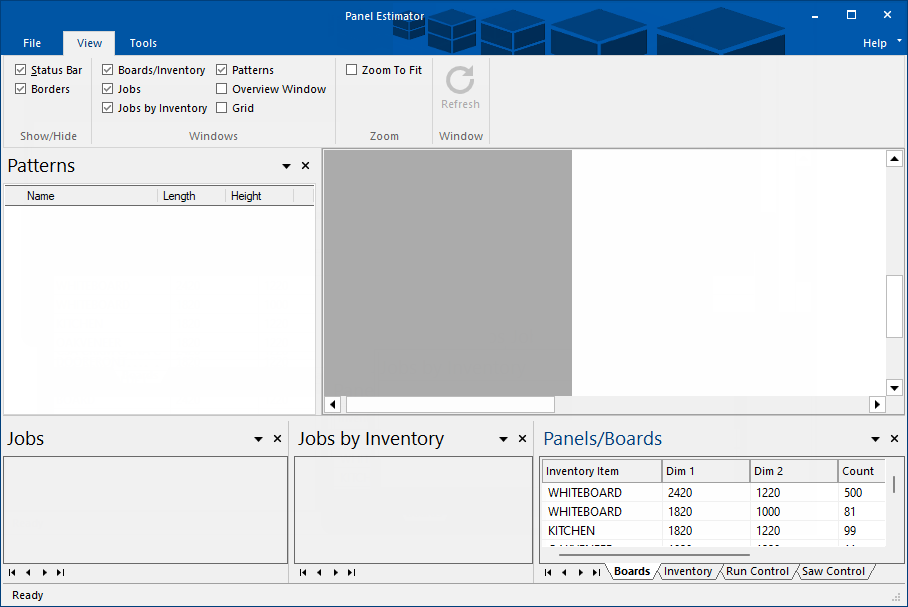Click Help in the menu bar
Screen dimensions: 908x607
click(872, 42)
